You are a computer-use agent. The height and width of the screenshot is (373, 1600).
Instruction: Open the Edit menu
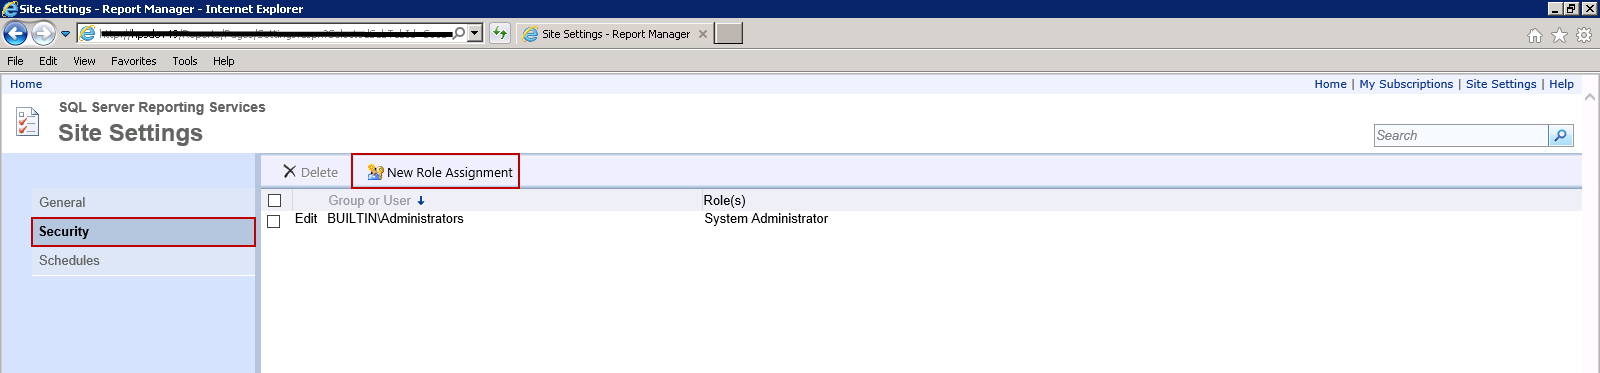pyautogui.click(x=48, y=61)
